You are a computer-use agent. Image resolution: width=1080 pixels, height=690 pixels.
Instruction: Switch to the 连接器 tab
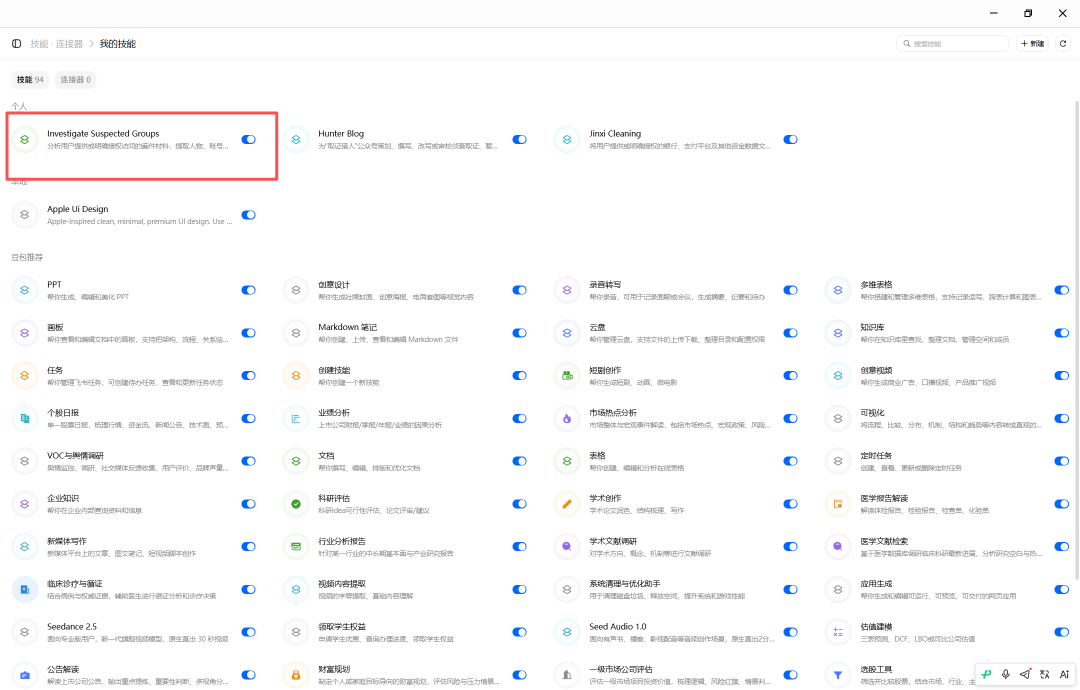(75, 80)
